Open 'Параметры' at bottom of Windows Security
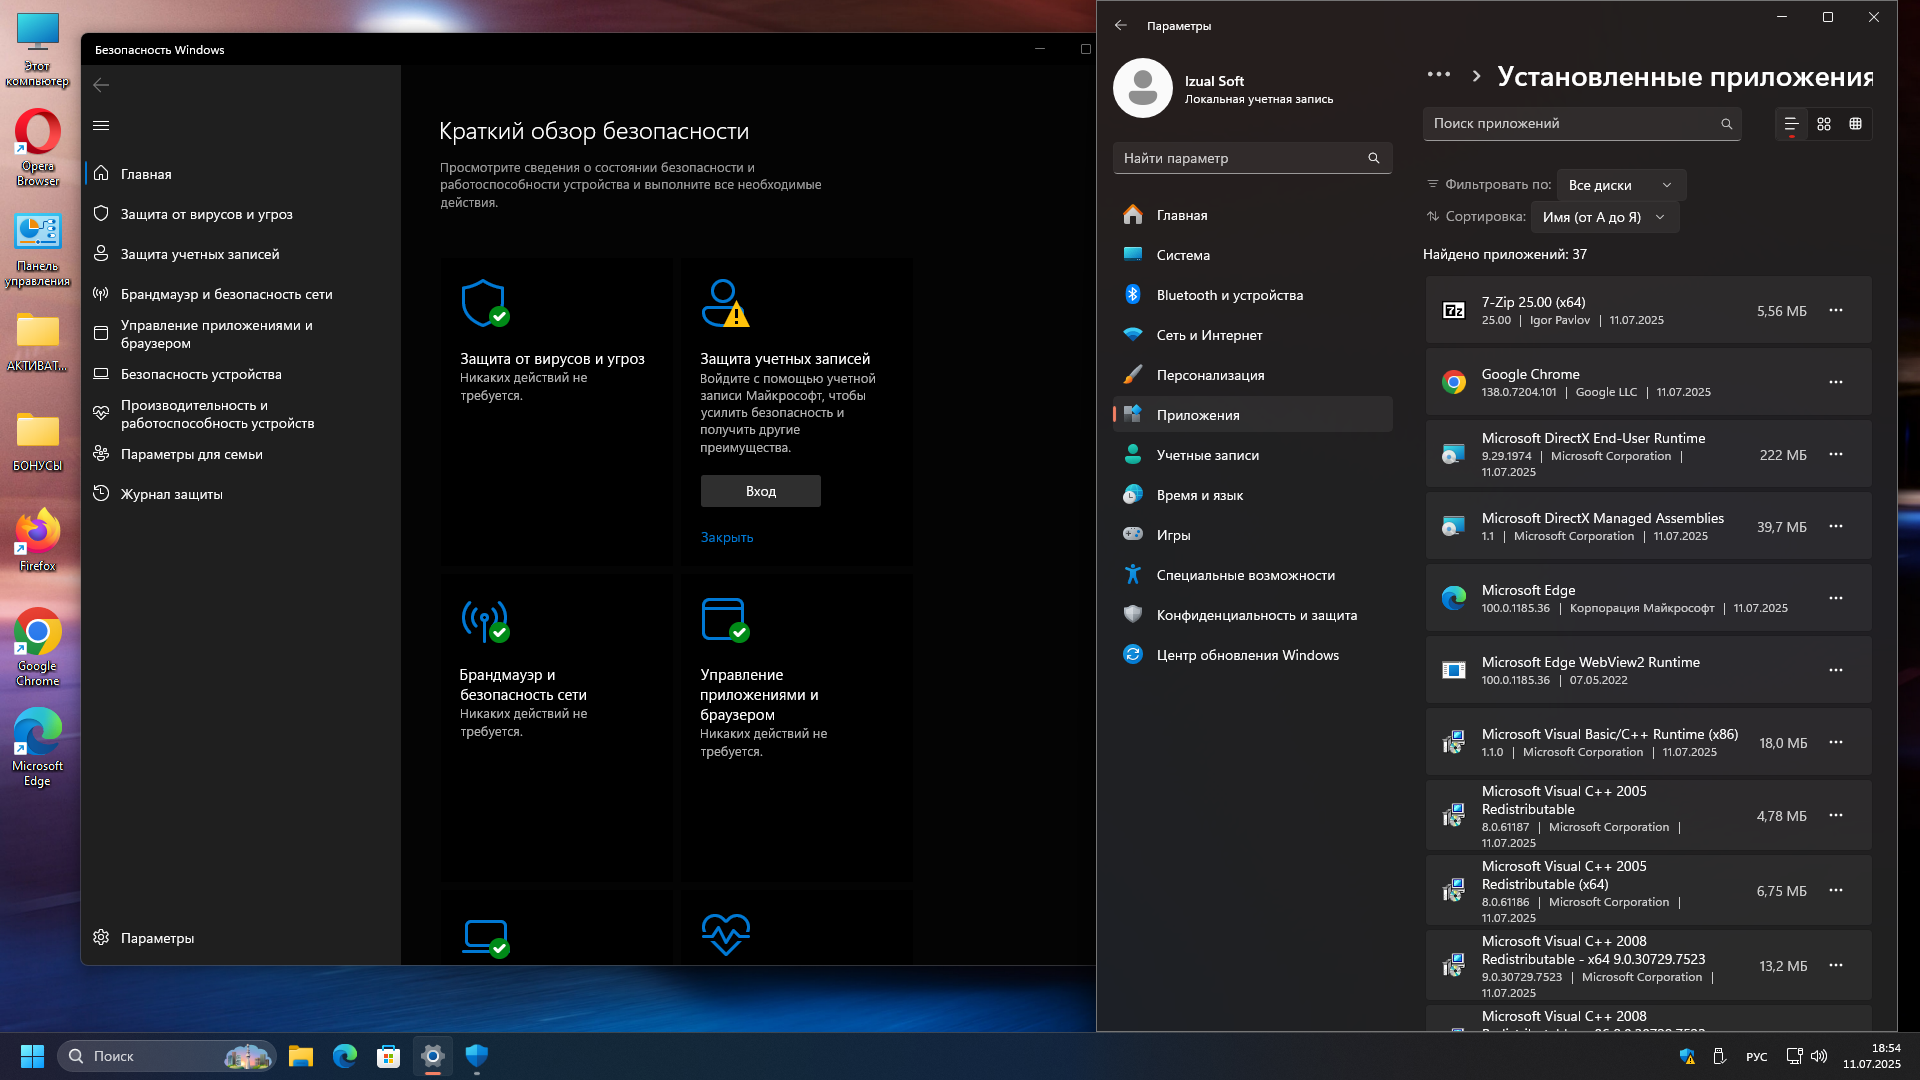The width and height of the screenshot is (1920, 1080). [x=240, y=938]
